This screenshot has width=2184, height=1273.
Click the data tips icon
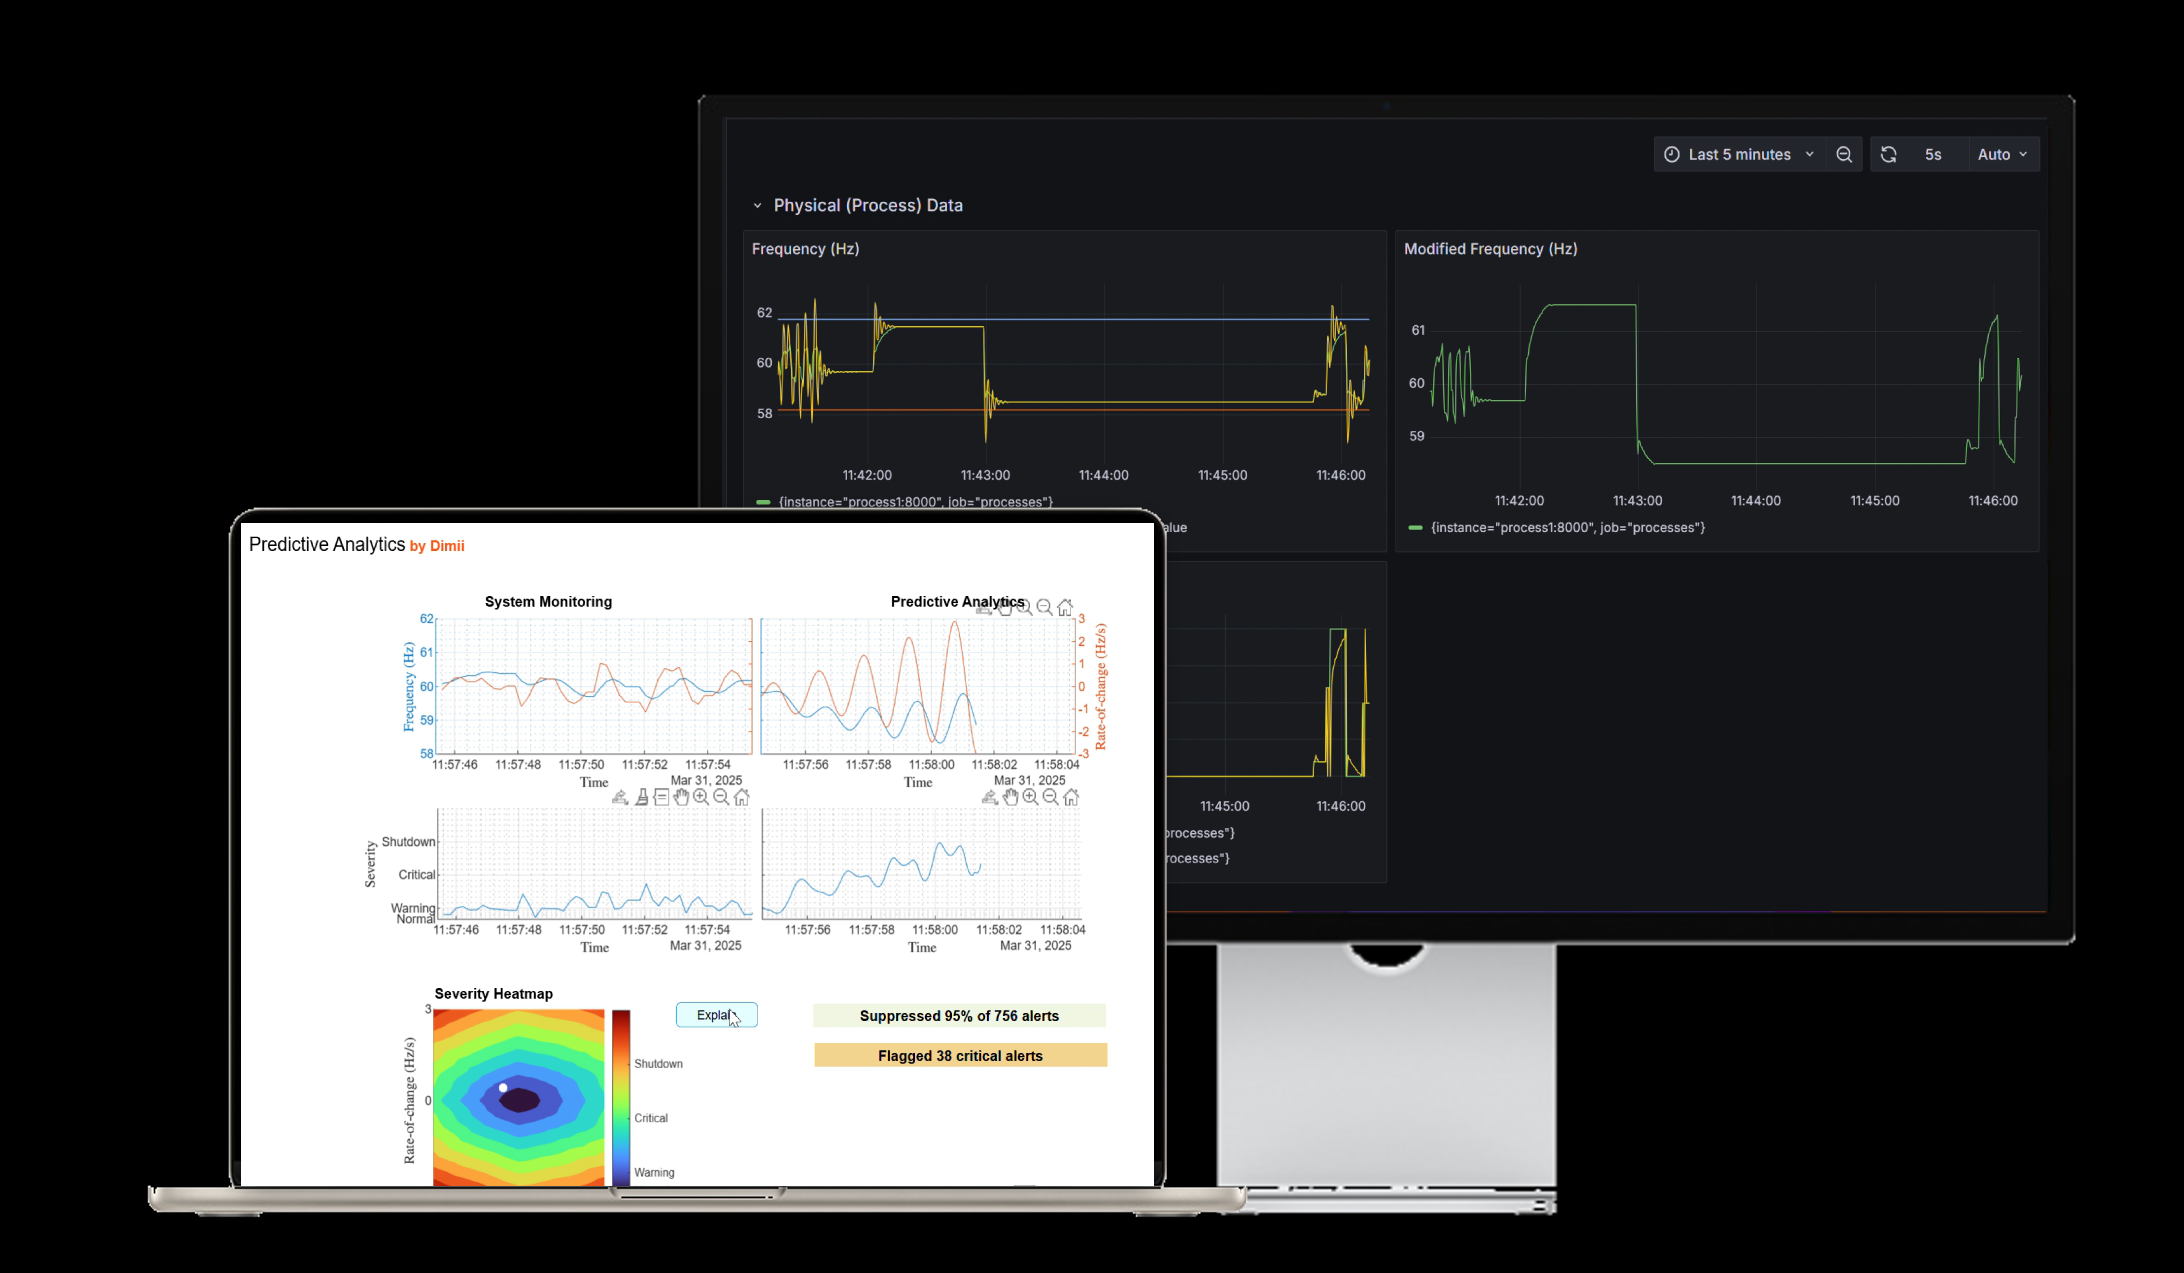click(661, 797)
